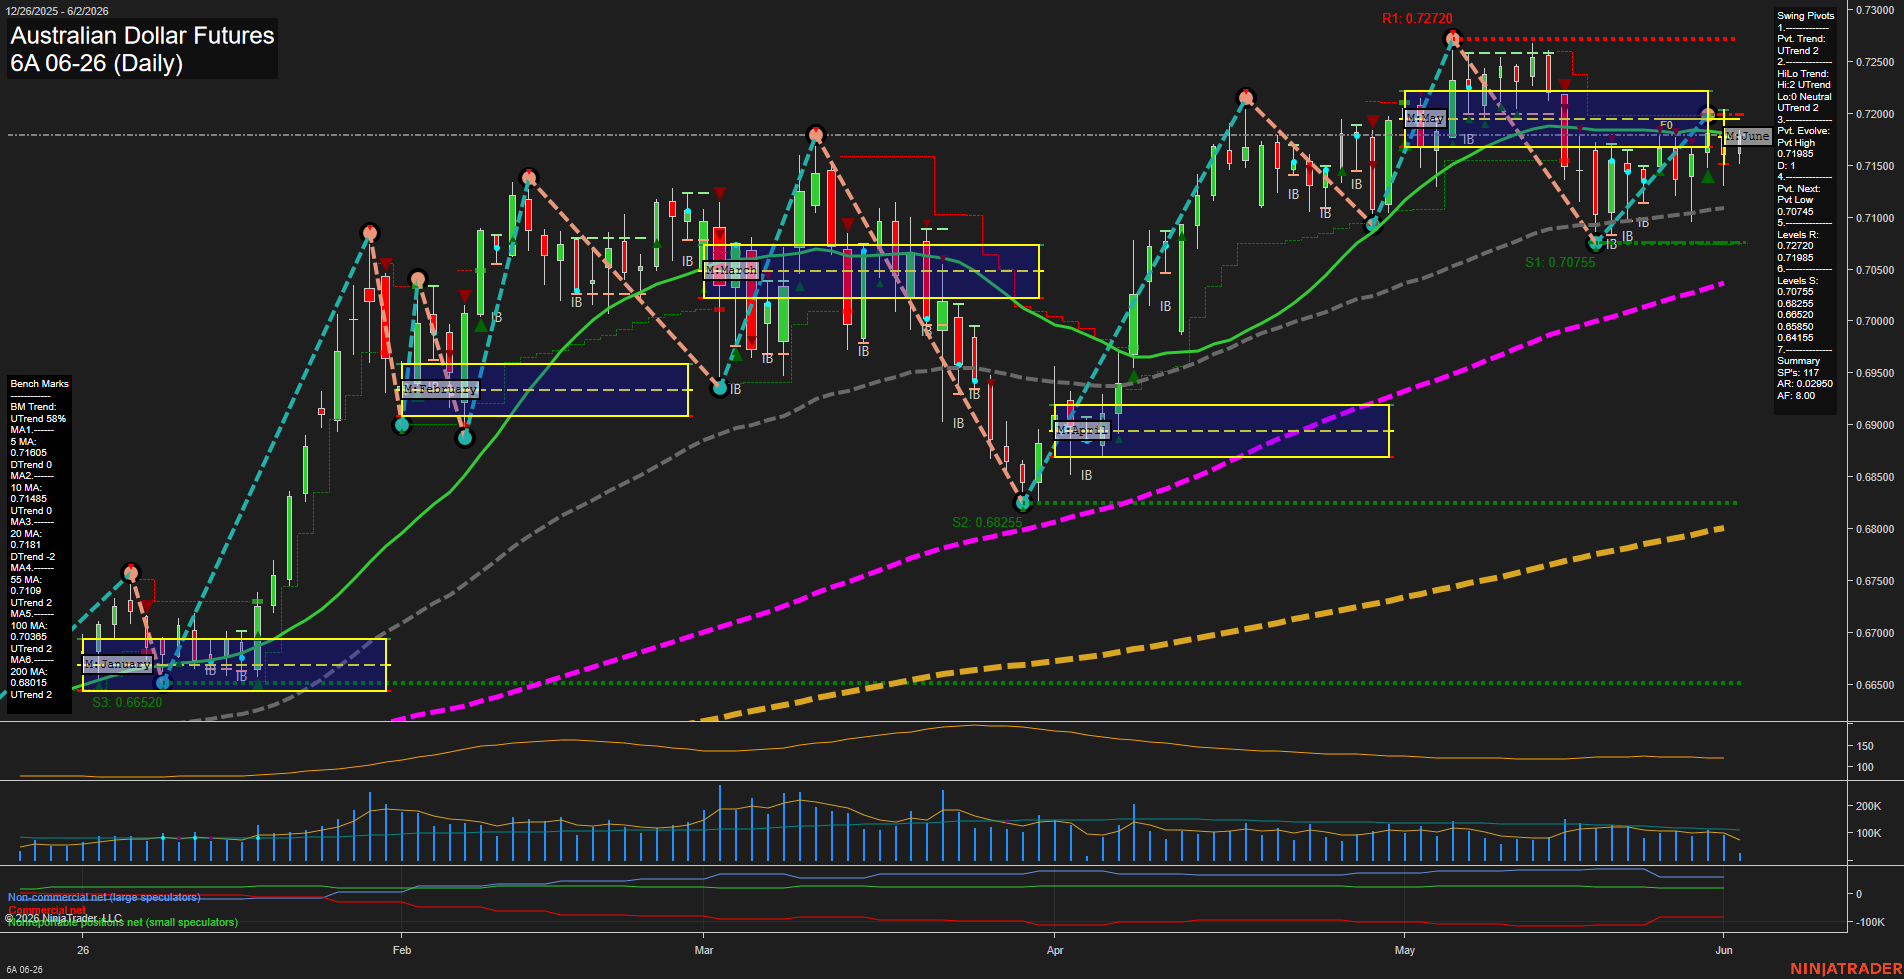
Task: Click the AF: 8.00 summary value
Action: tap(1796, 396)
